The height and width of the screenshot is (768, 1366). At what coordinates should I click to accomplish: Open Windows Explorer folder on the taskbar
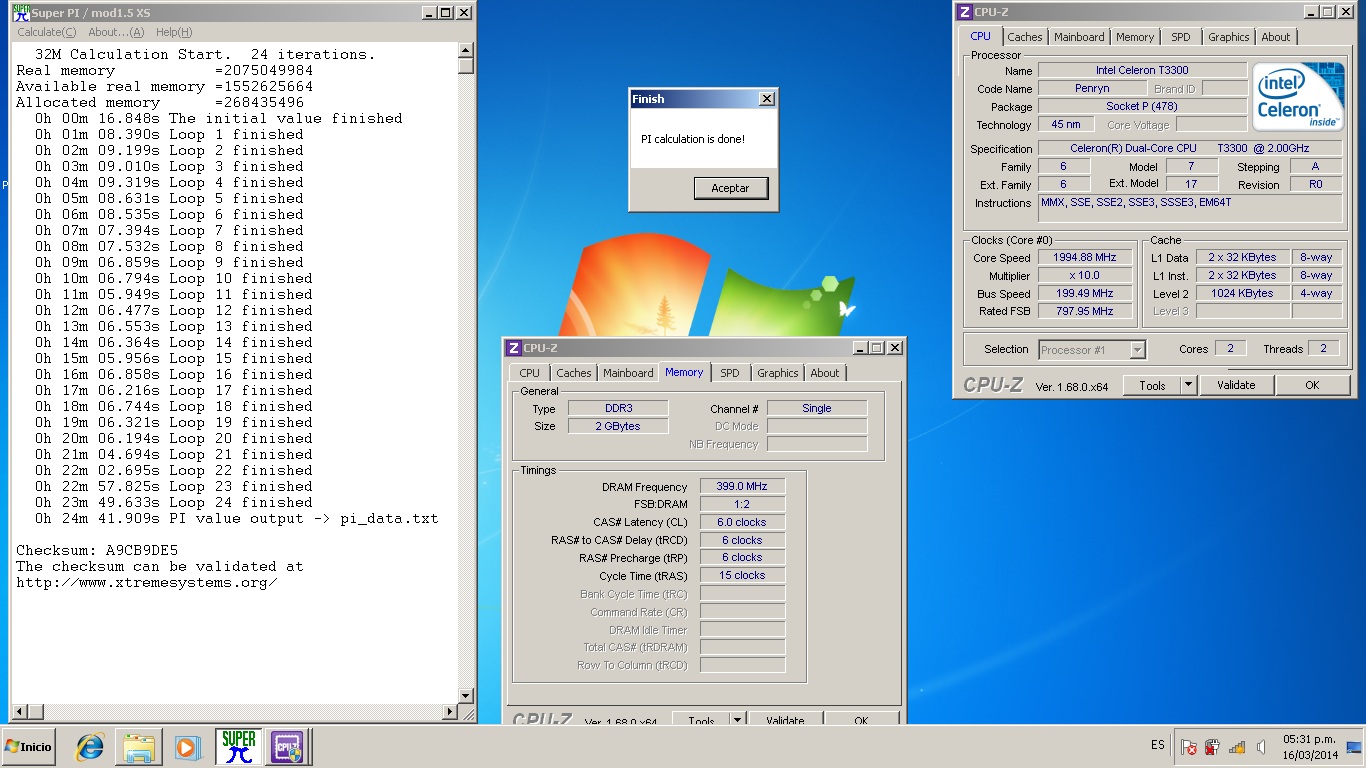tap(138, 747)
